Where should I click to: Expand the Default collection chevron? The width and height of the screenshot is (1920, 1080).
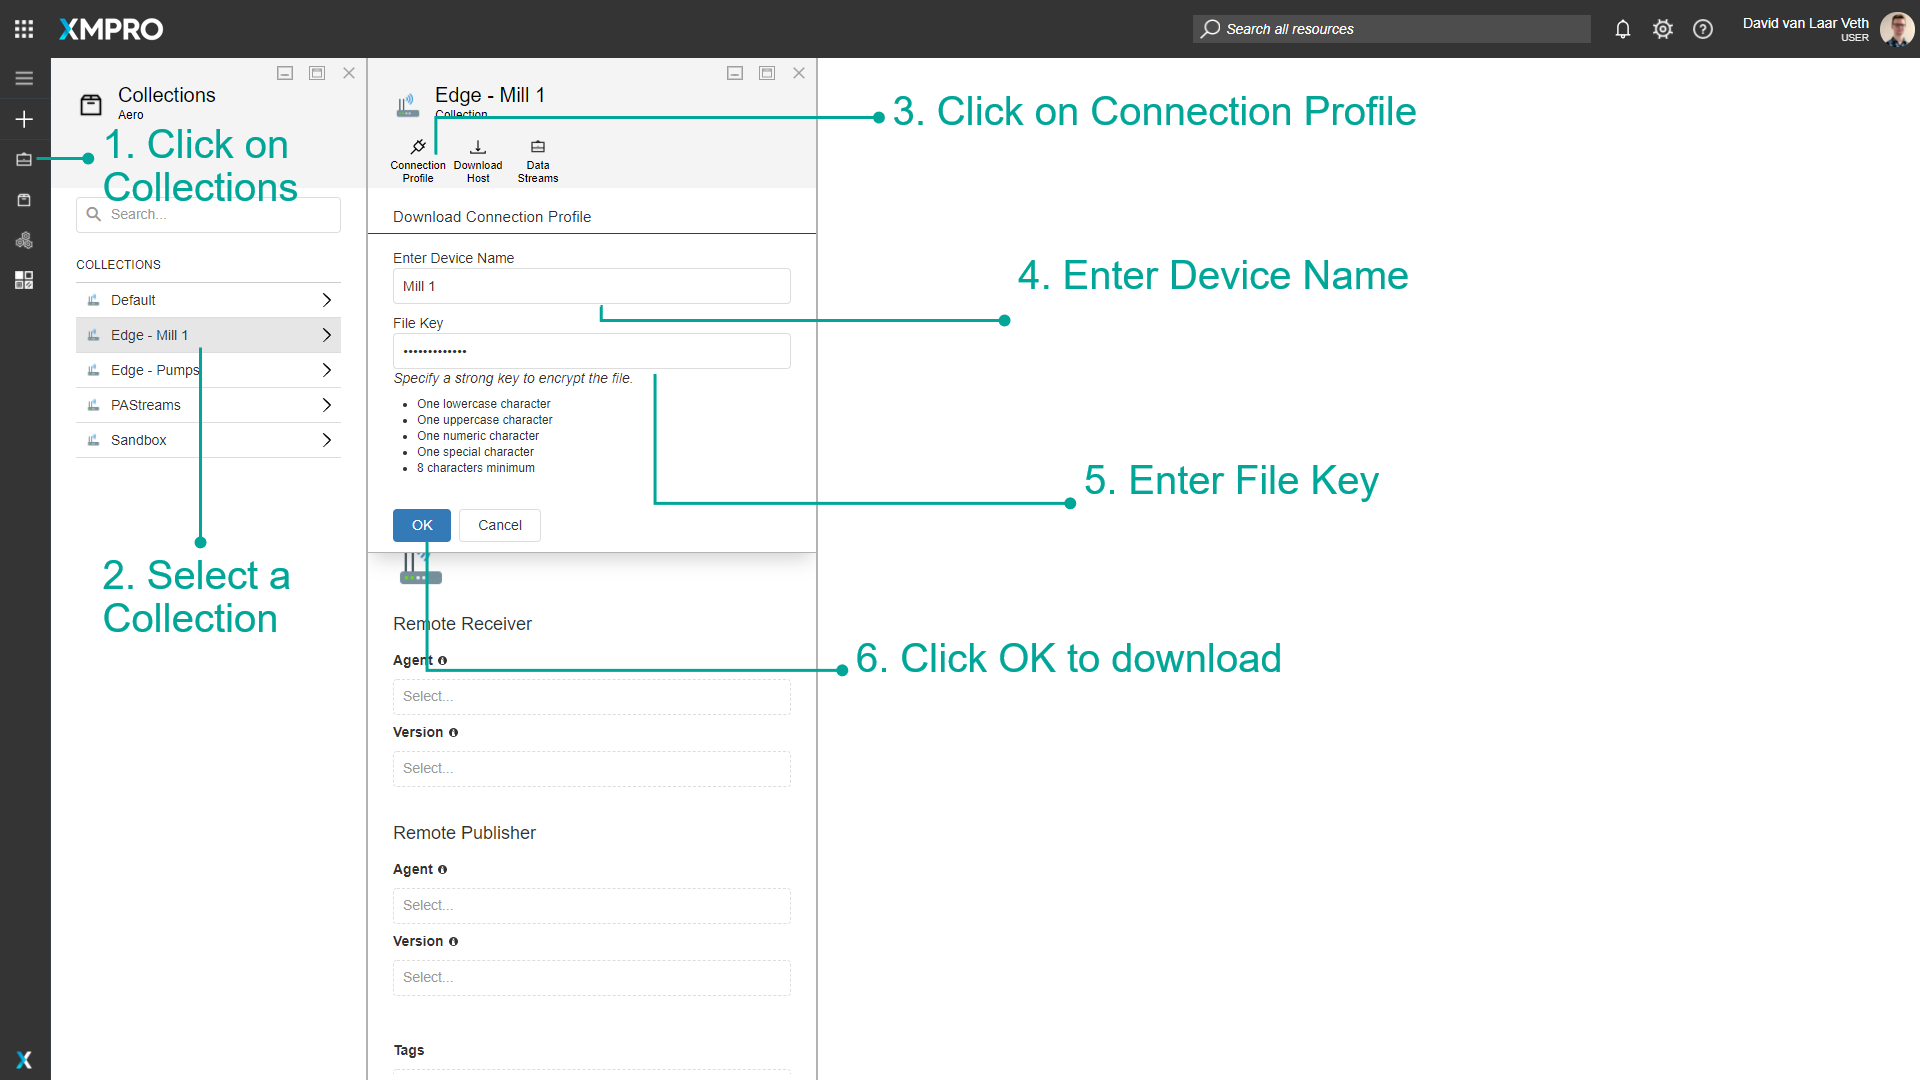click(326, 300)
